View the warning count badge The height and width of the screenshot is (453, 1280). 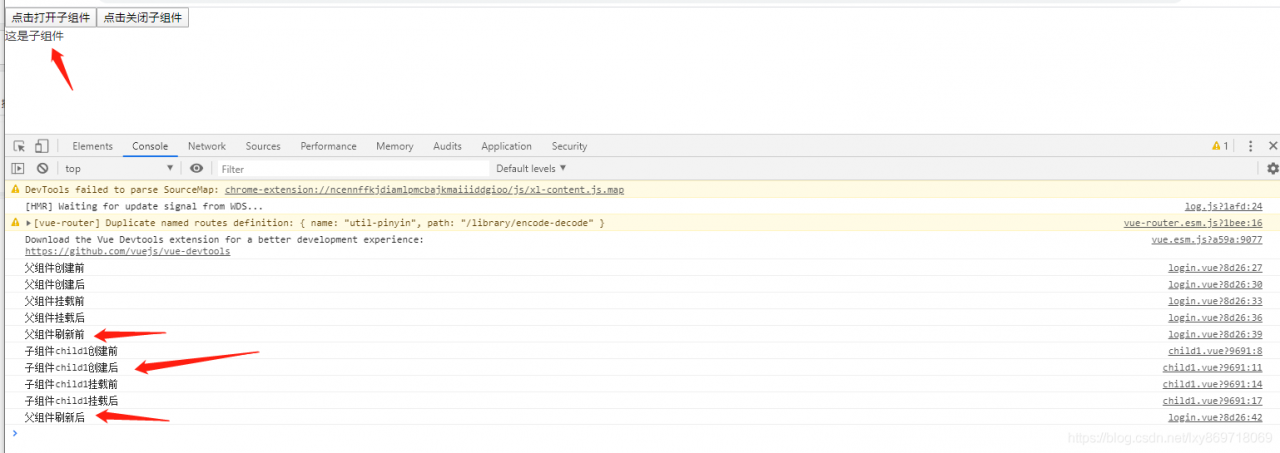(x=1220, y=146)
